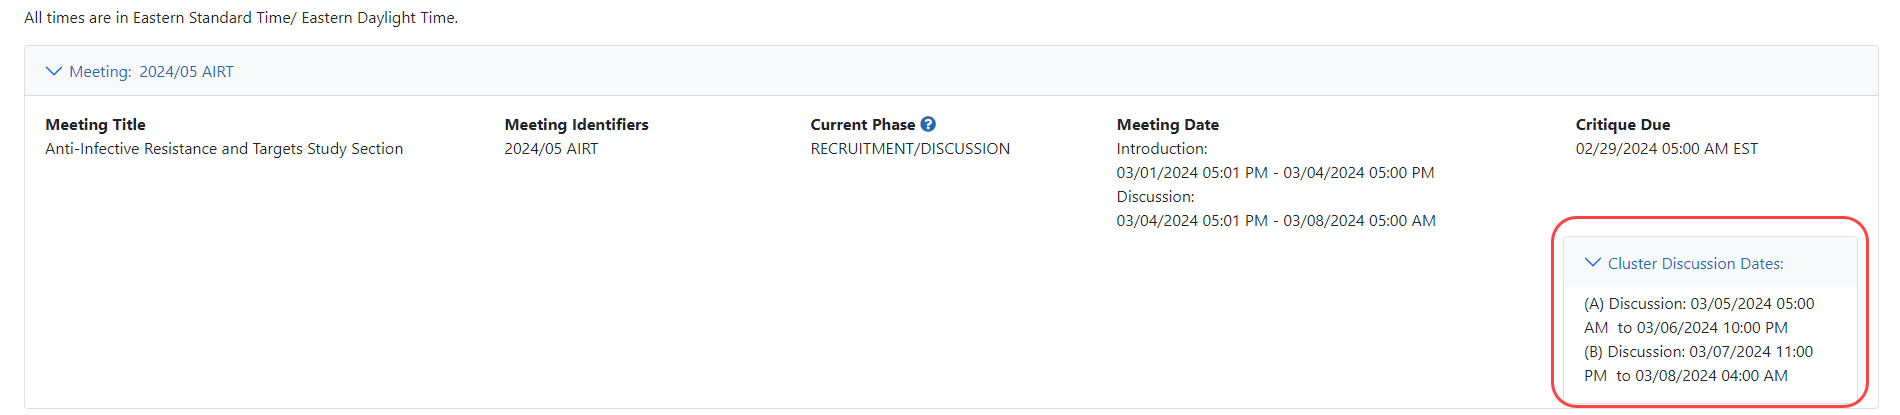Viewport: 1900px width, 415px height.
Task: Click the Meeting Title column heading
Action: pos(95,125)
